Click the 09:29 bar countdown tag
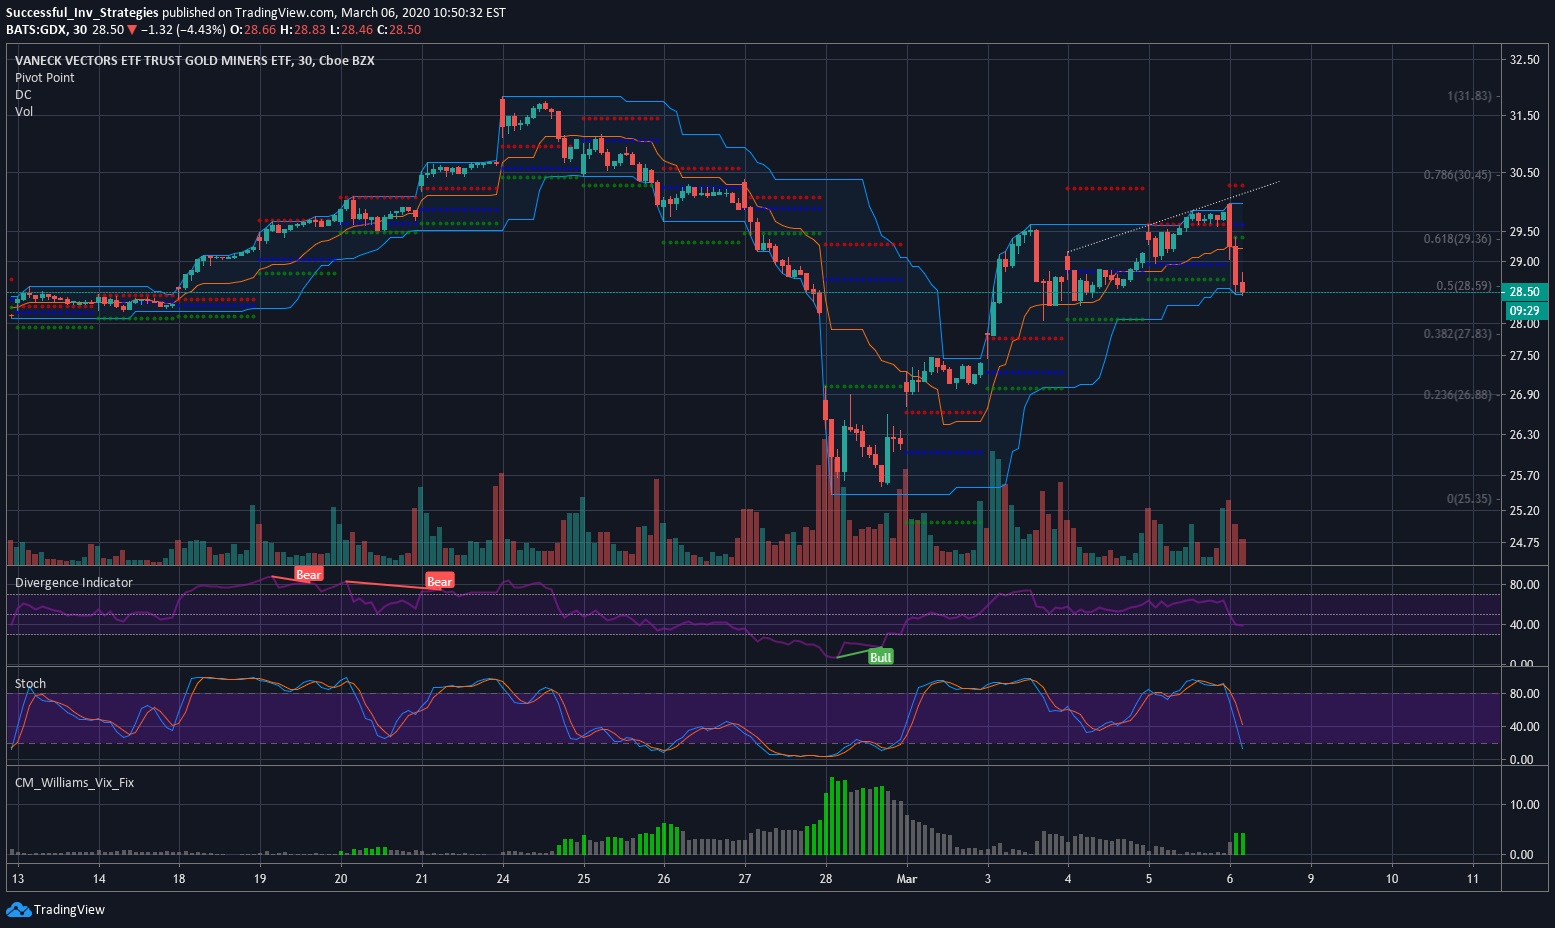The width and height of the screenshot is (1555, 928). point(1525,311)
